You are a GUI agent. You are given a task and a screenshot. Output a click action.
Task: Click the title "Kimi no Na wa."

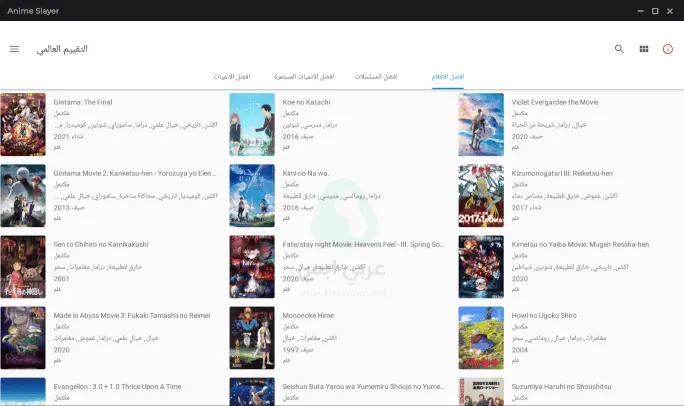coord(306,173)
